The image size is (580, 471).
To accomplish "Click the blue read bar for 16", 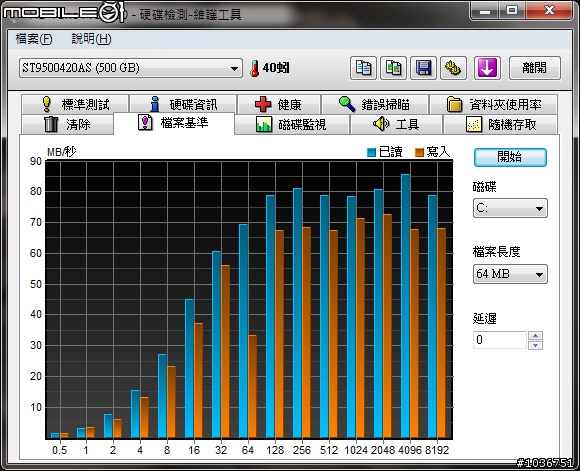I will click(x=189, y=369).
